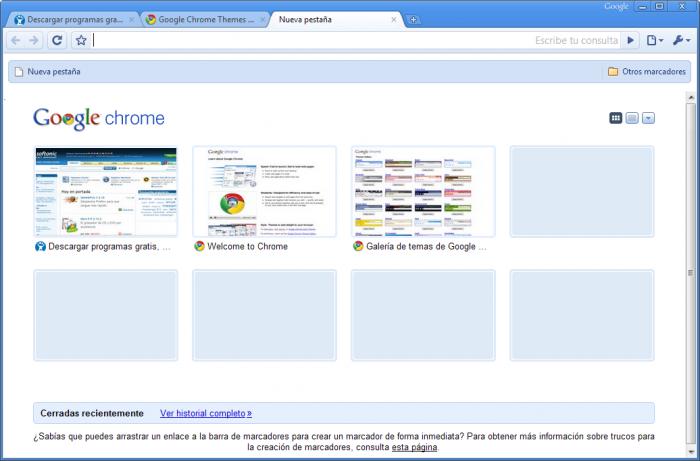Click the Descargar programas gratis title link
The width and height of the screenshot is (700, 461).
click(109, 246)
